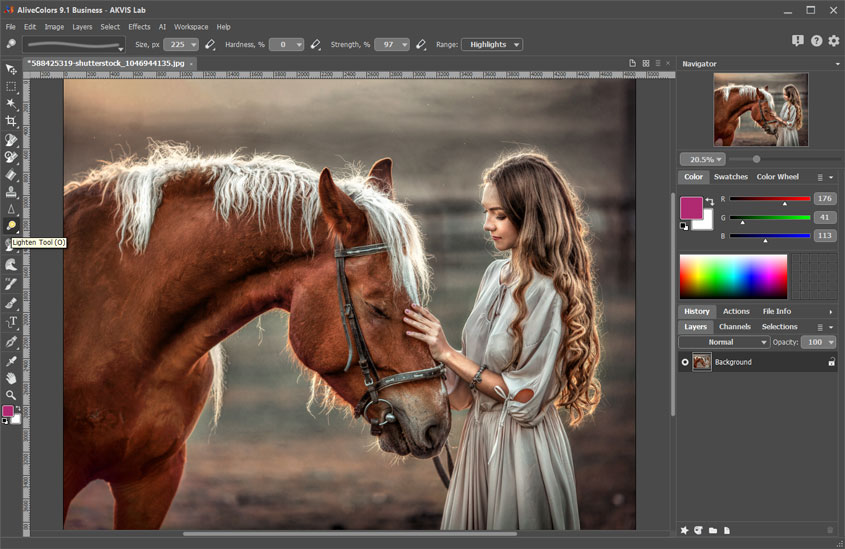
Task: Swap foreground and background colors in Color panel
Action: (x=709, y=201)
